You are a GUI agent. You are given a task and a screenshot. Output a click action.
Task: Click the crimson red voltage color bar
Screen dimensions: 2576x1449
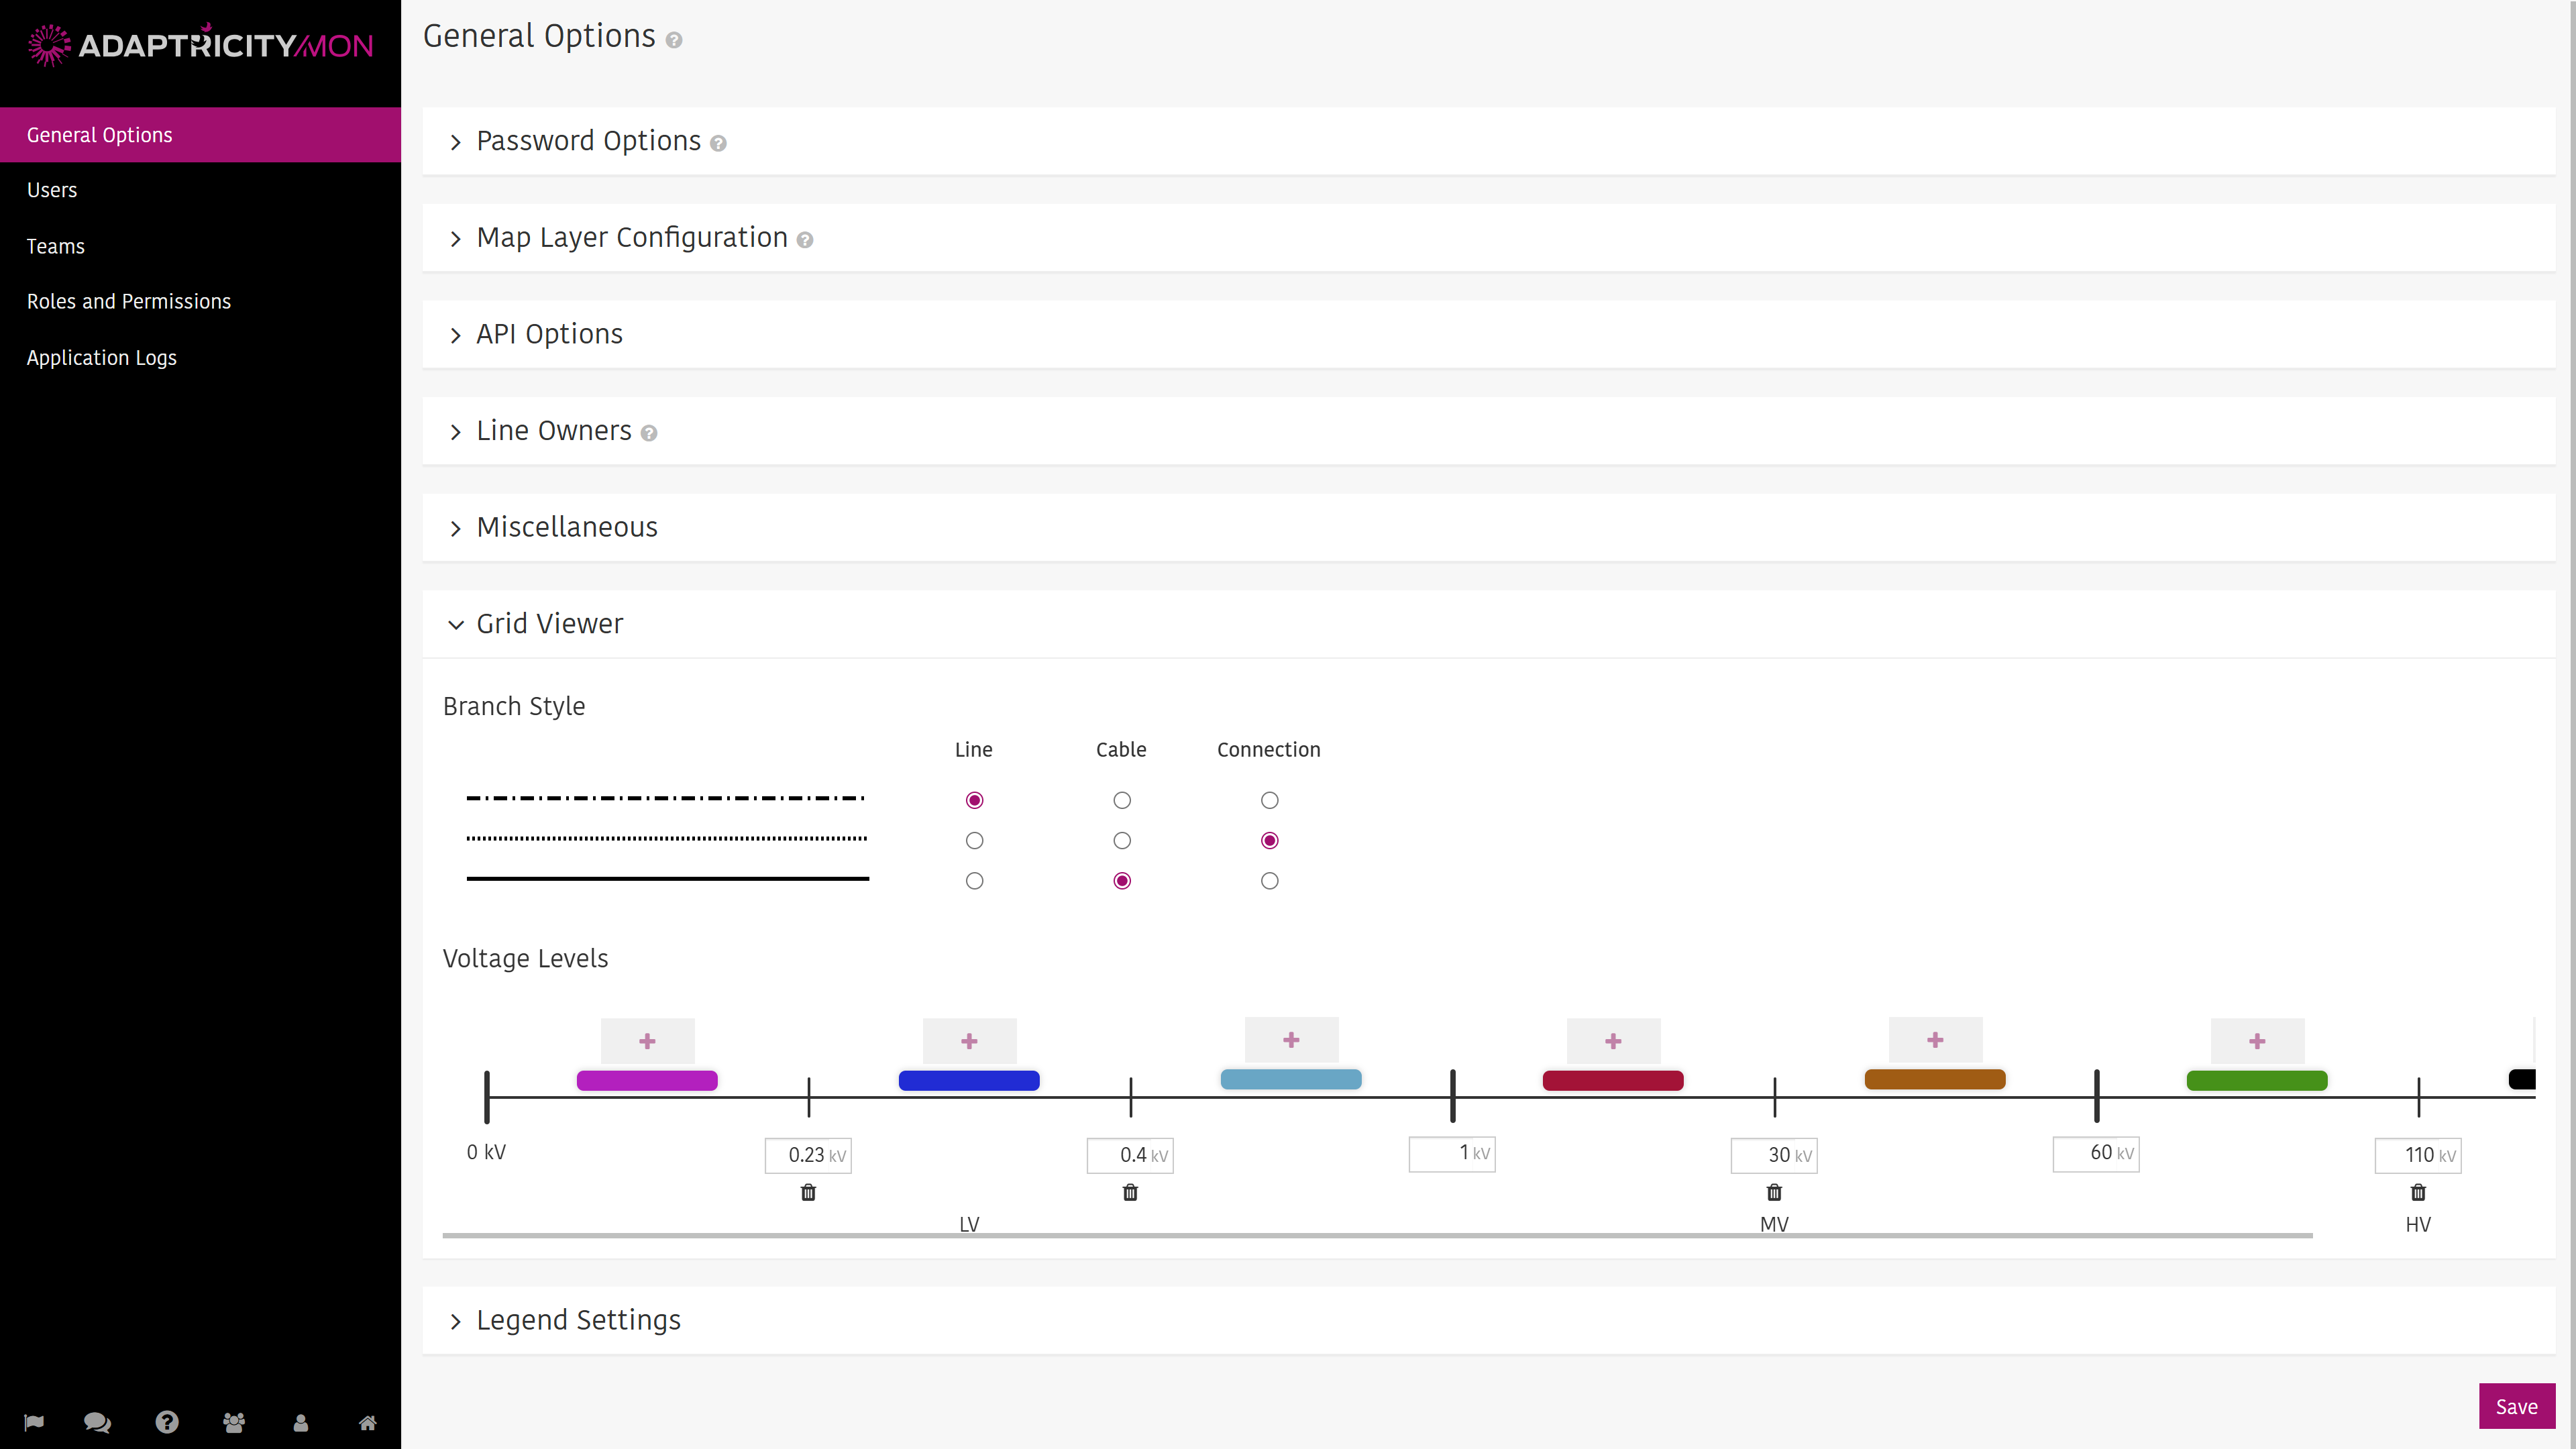click(1613, 1080)
